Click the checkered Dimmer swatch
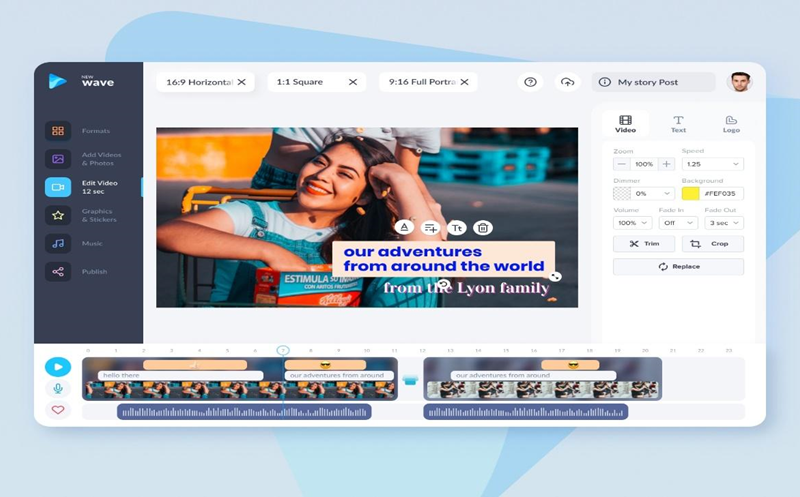The height and width of the screenshot is (497, 800). (x=621, y=193)
